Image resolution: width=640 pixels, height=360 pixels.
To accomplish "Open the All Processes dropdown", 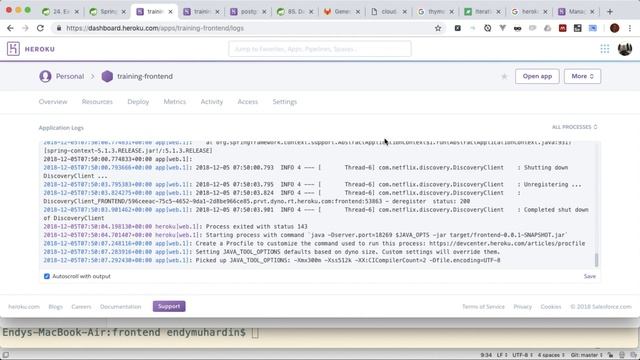I will pos(574,127).
